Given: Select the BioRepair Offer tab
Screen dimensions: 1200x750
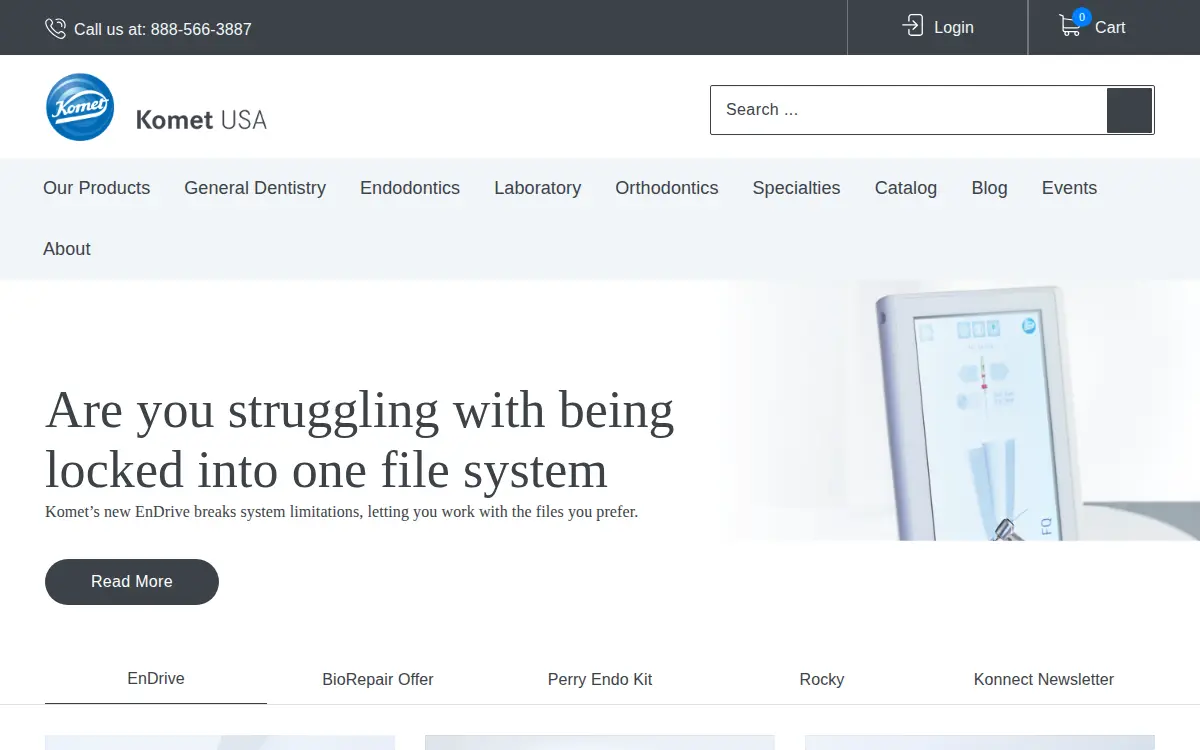Looking at the screenshot, I should click(378, 680).
